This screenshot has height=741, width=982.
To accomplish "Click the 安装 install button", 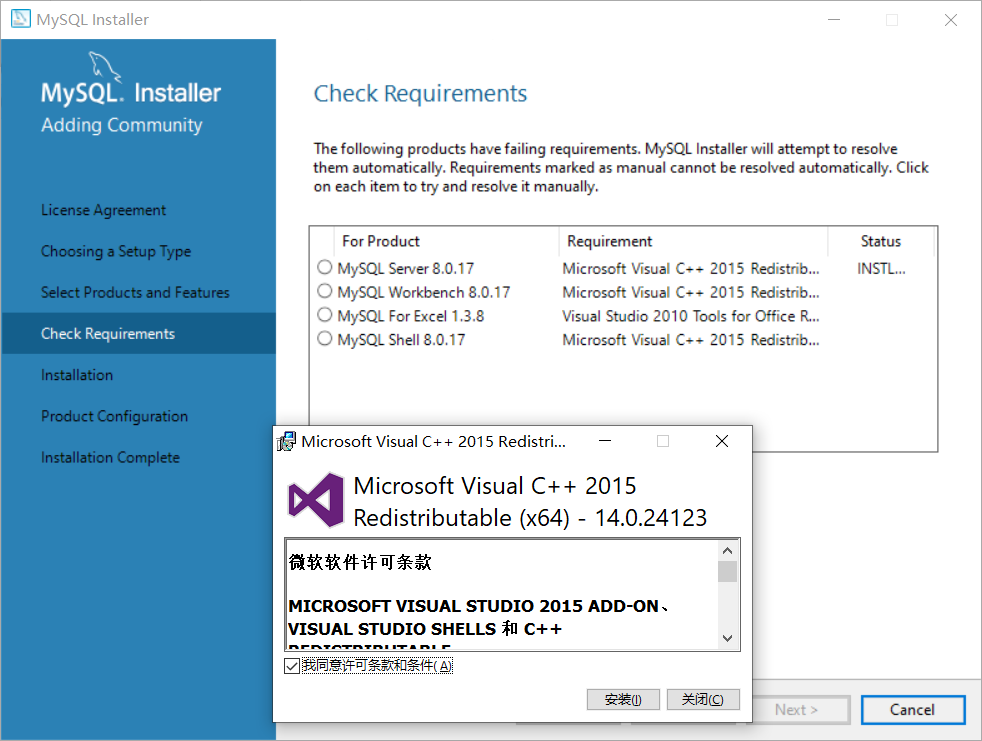I will pyautogui.click(x=623, y=699).
